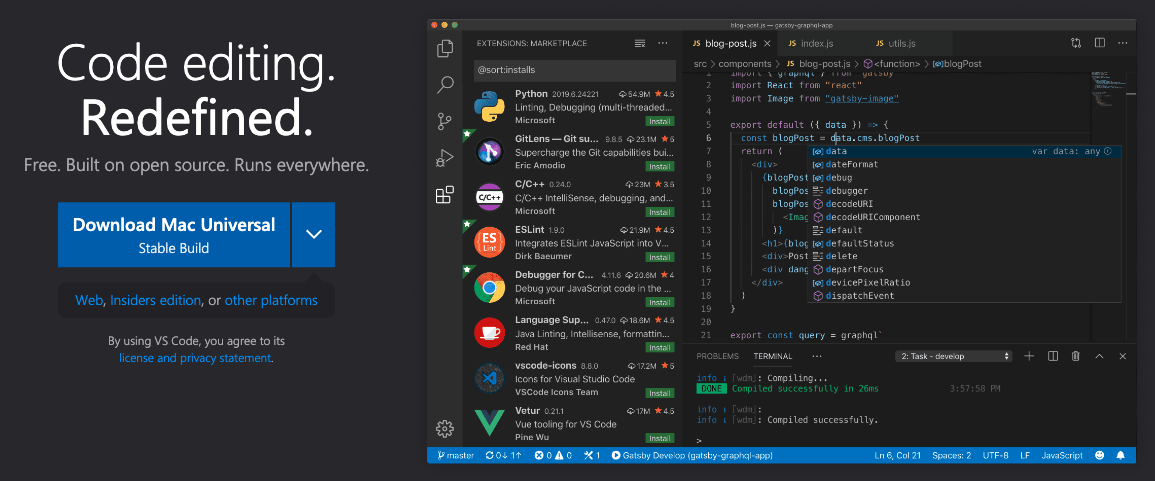Click the @sort:installs extension search field
1155x481 pixels.
(573, 72)
